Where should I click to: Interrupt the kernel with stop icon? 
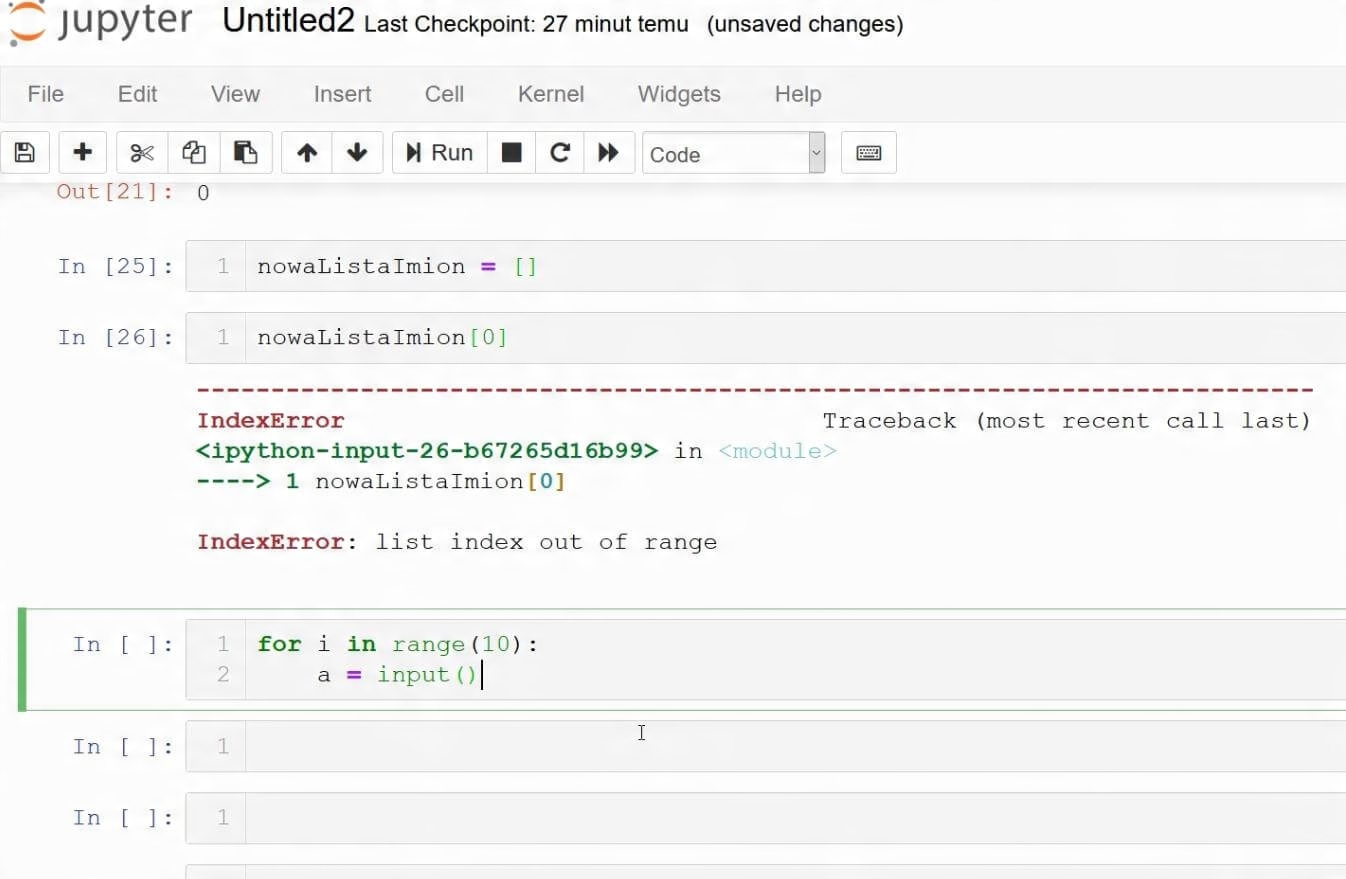511,153
